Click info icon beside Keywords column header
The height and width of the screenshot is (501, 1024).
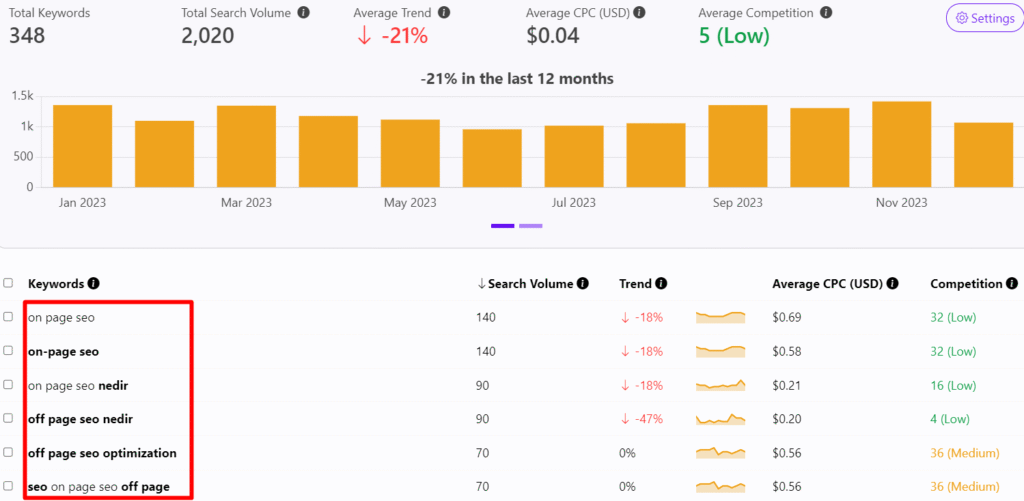coord(94,284)
